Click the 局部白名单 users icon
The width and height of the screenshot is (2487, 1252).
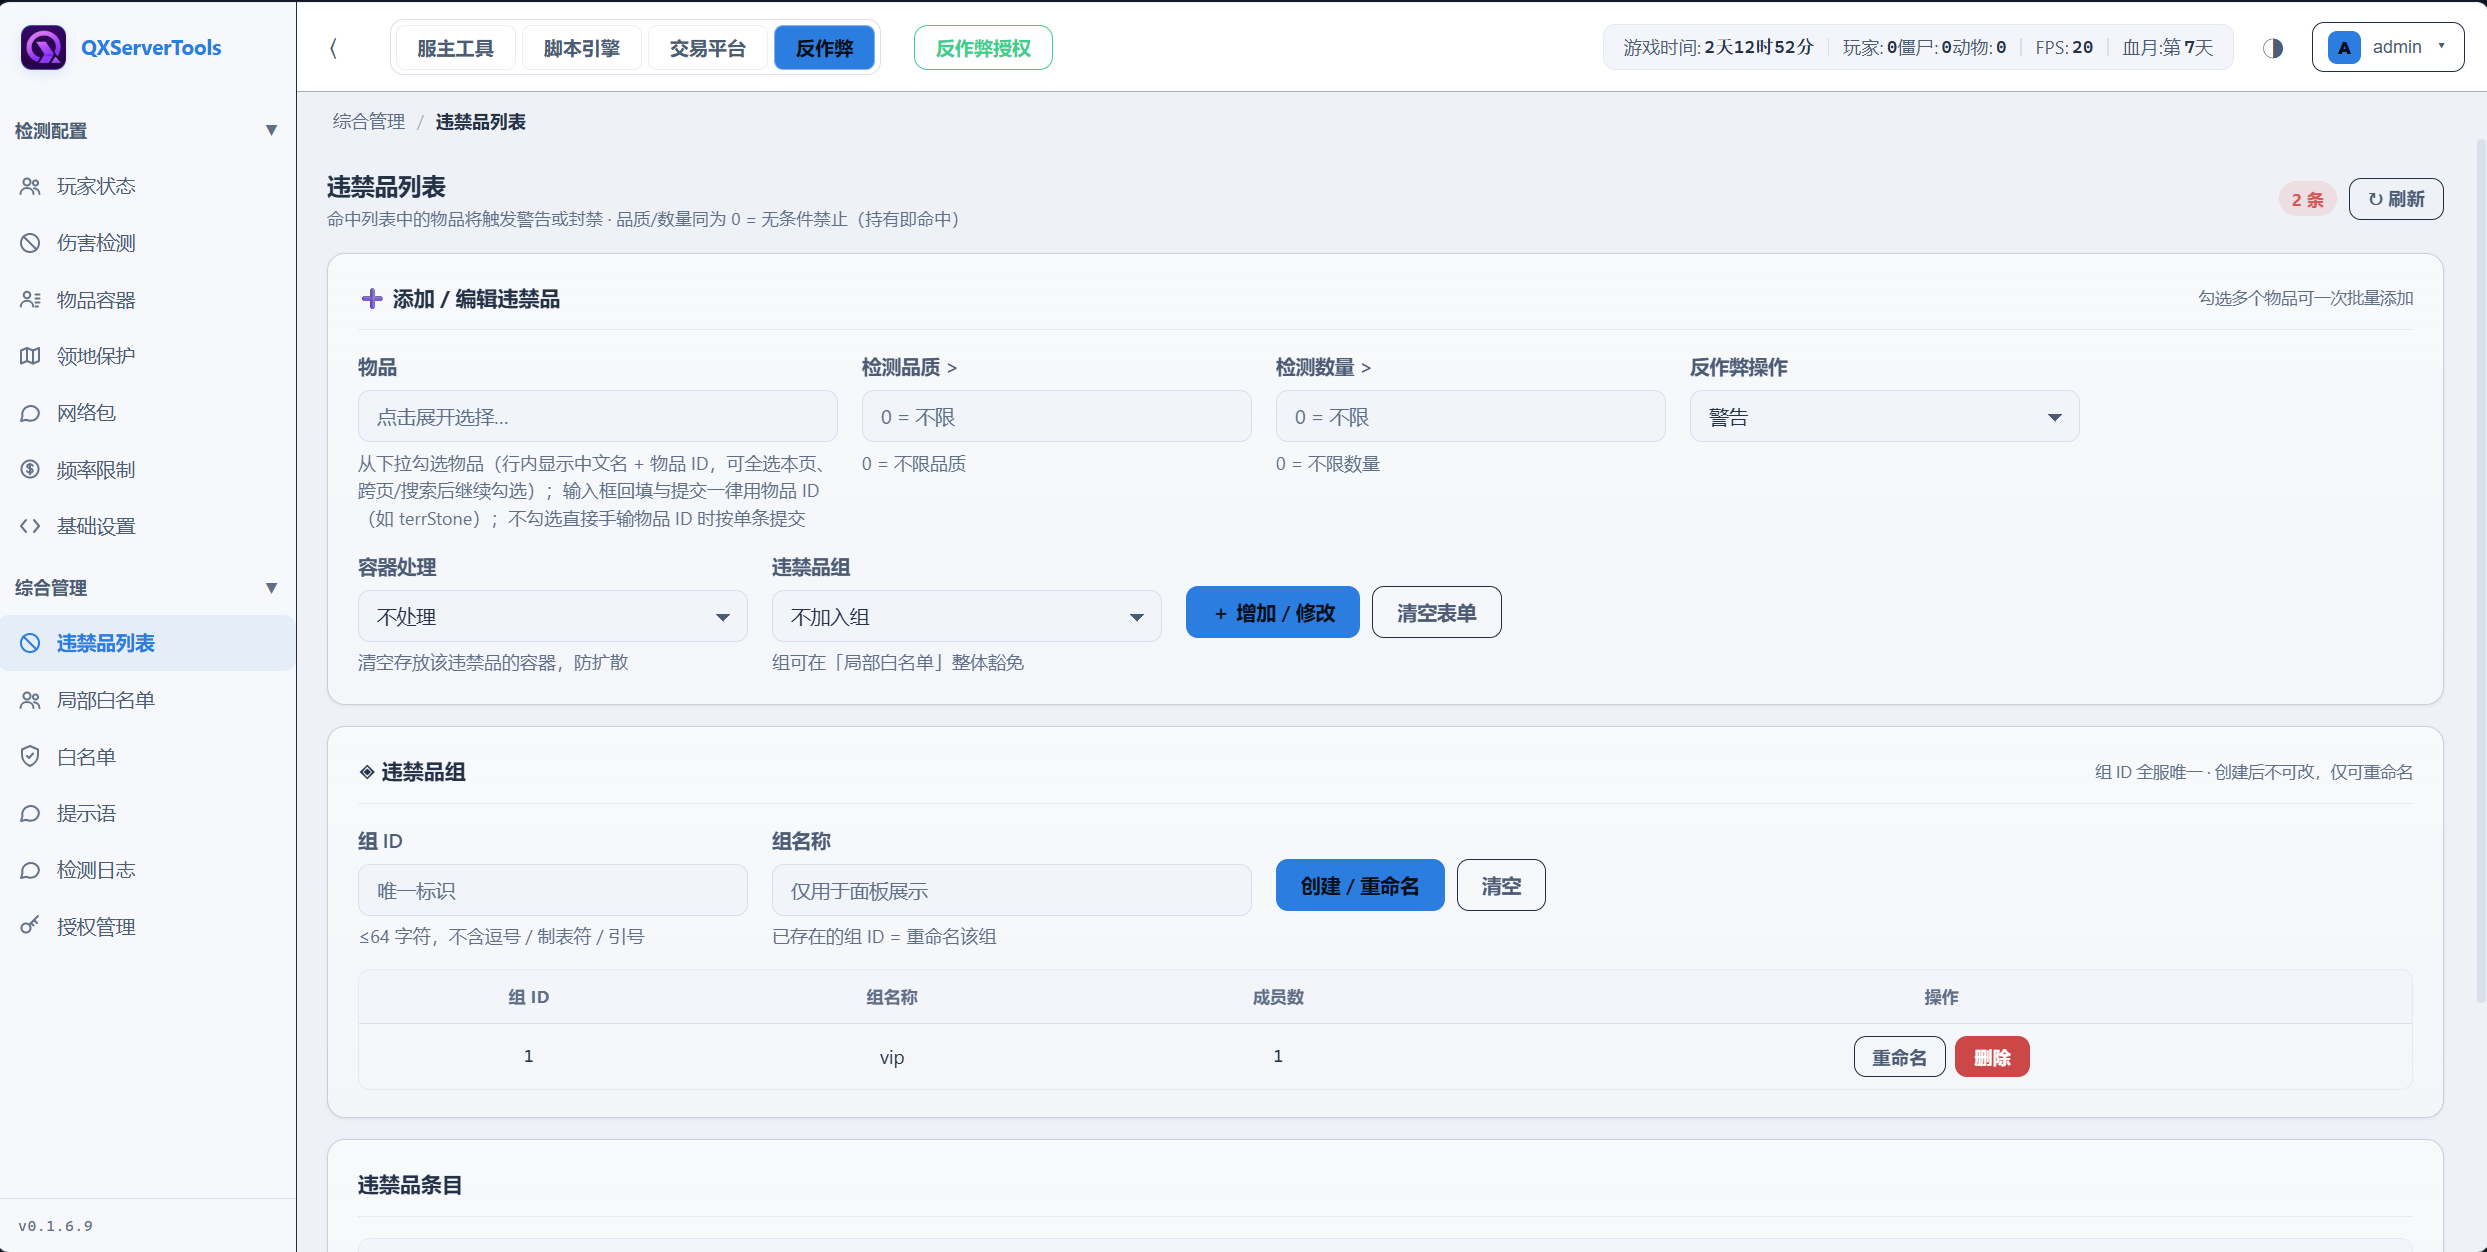(30, 700)
